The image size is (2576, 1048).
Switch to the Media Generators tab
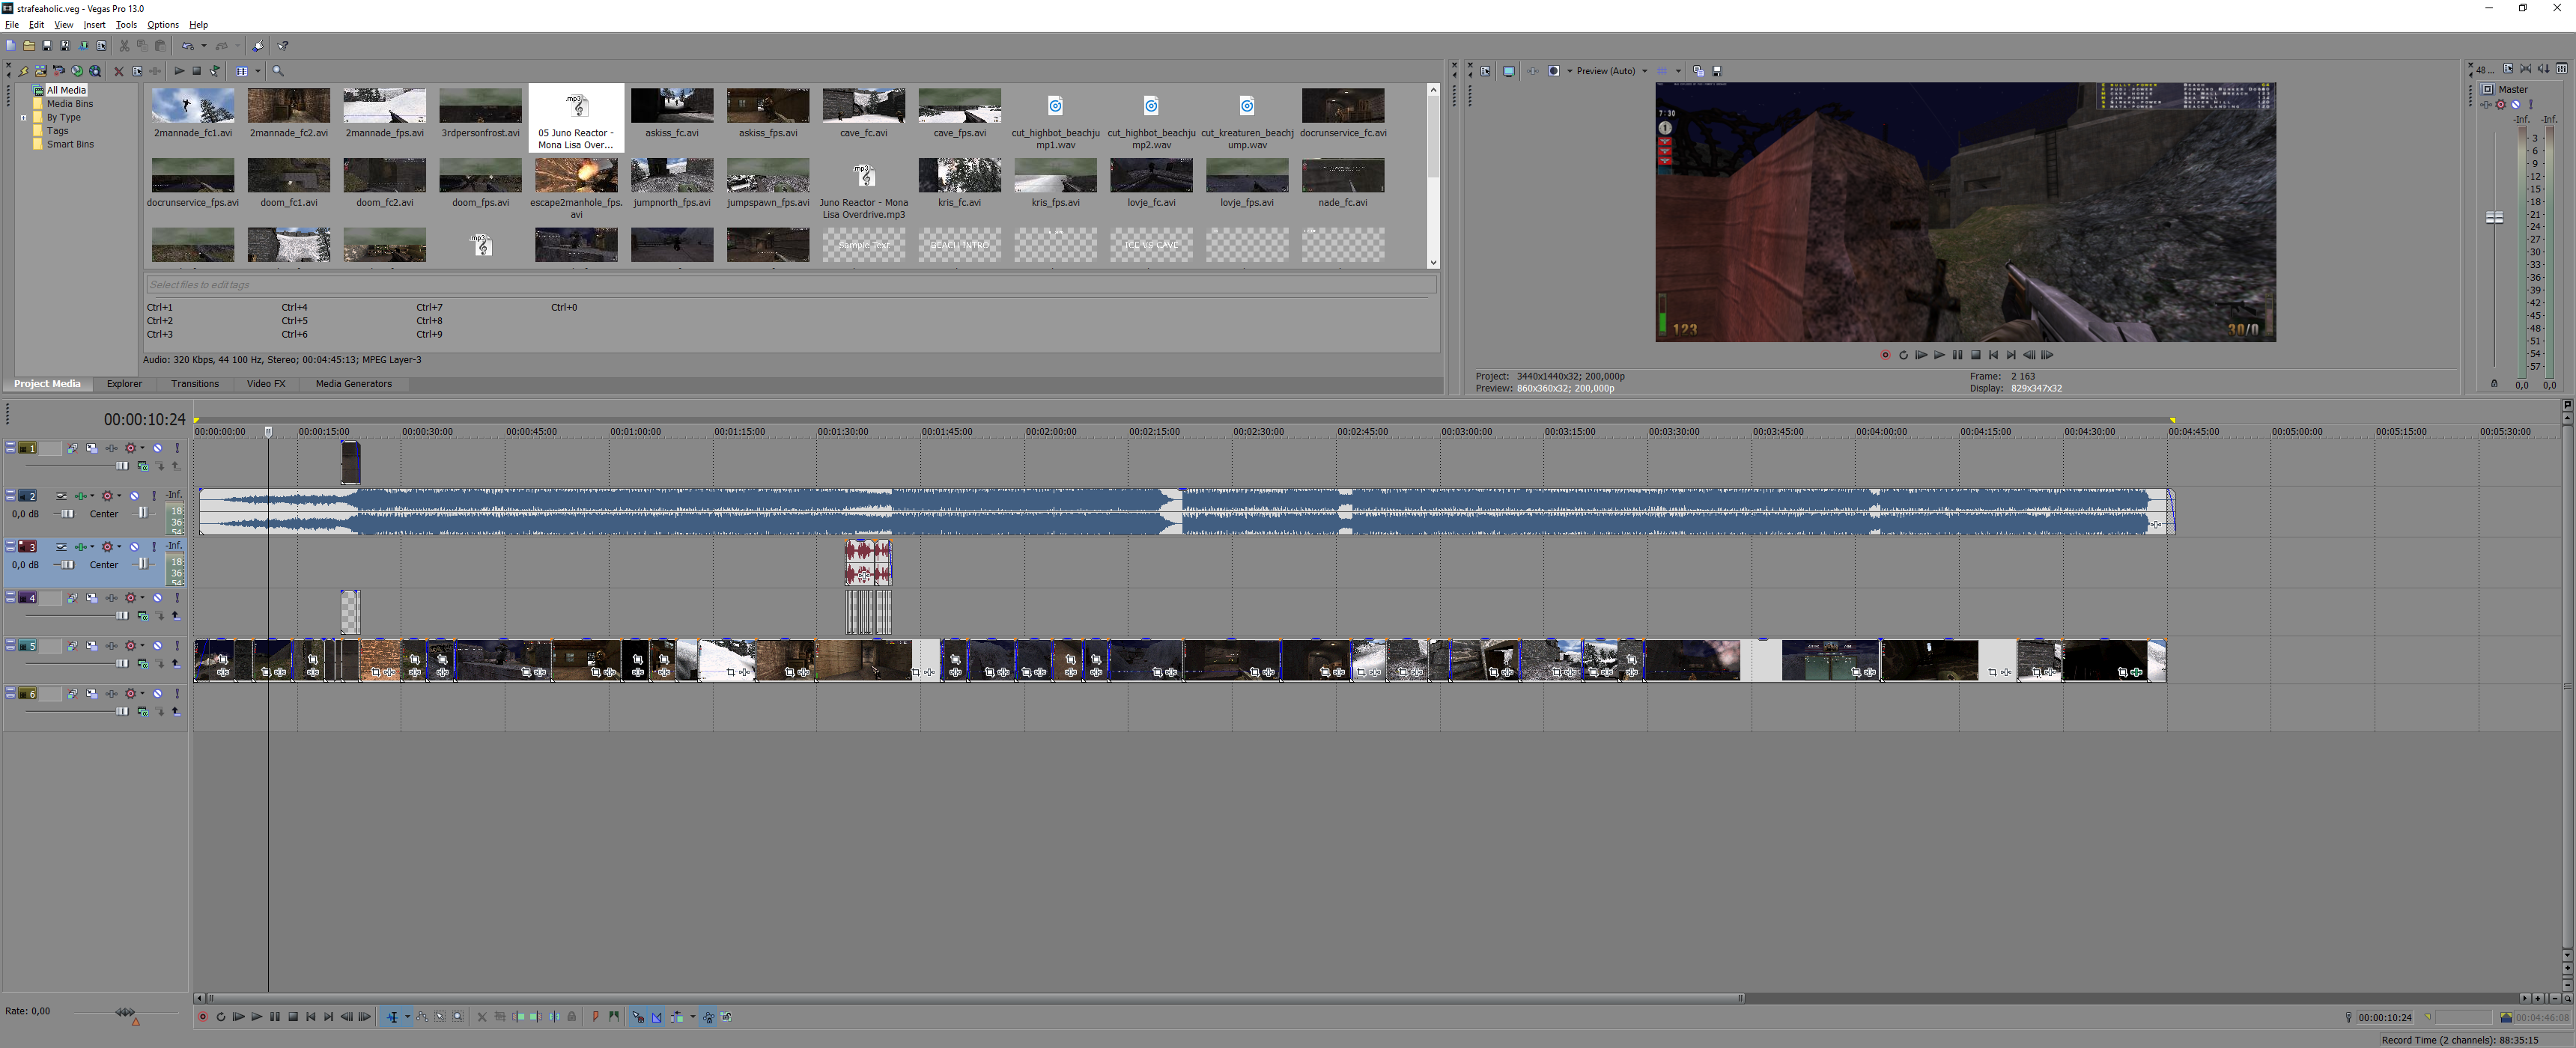(354, 384)
